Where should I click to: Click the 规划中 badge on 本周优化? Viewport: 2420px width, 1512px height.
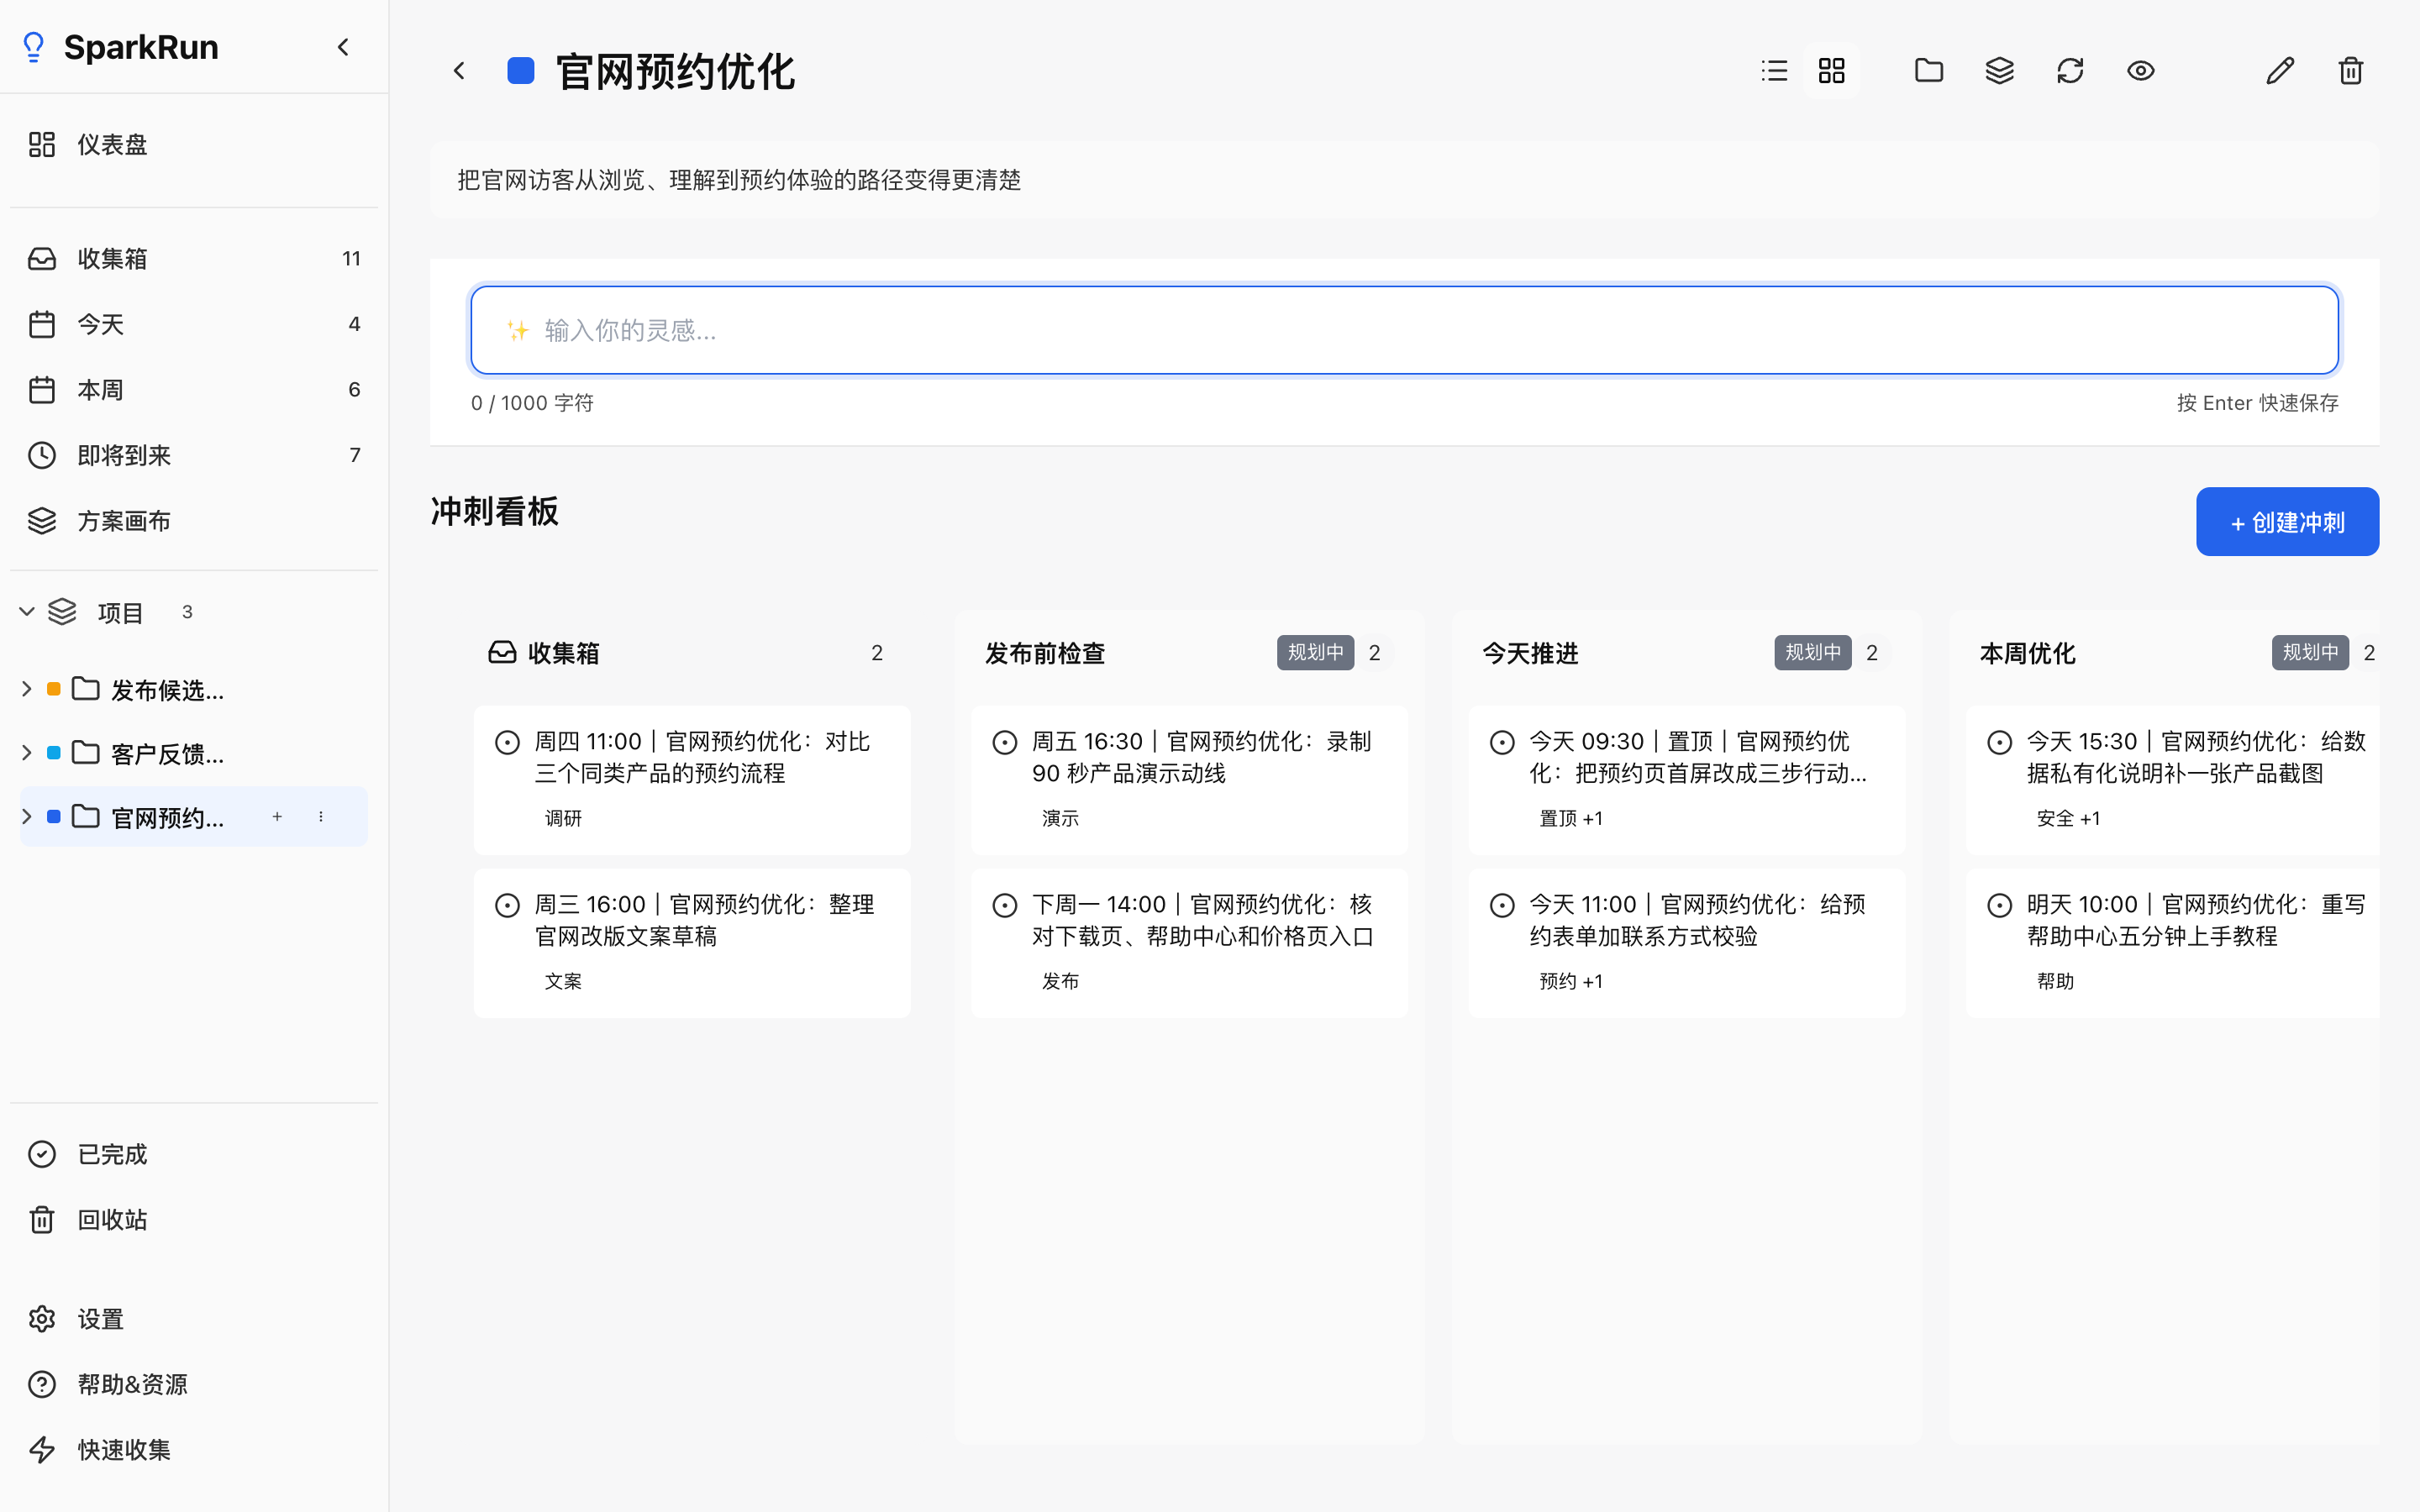click(2310, 652)
